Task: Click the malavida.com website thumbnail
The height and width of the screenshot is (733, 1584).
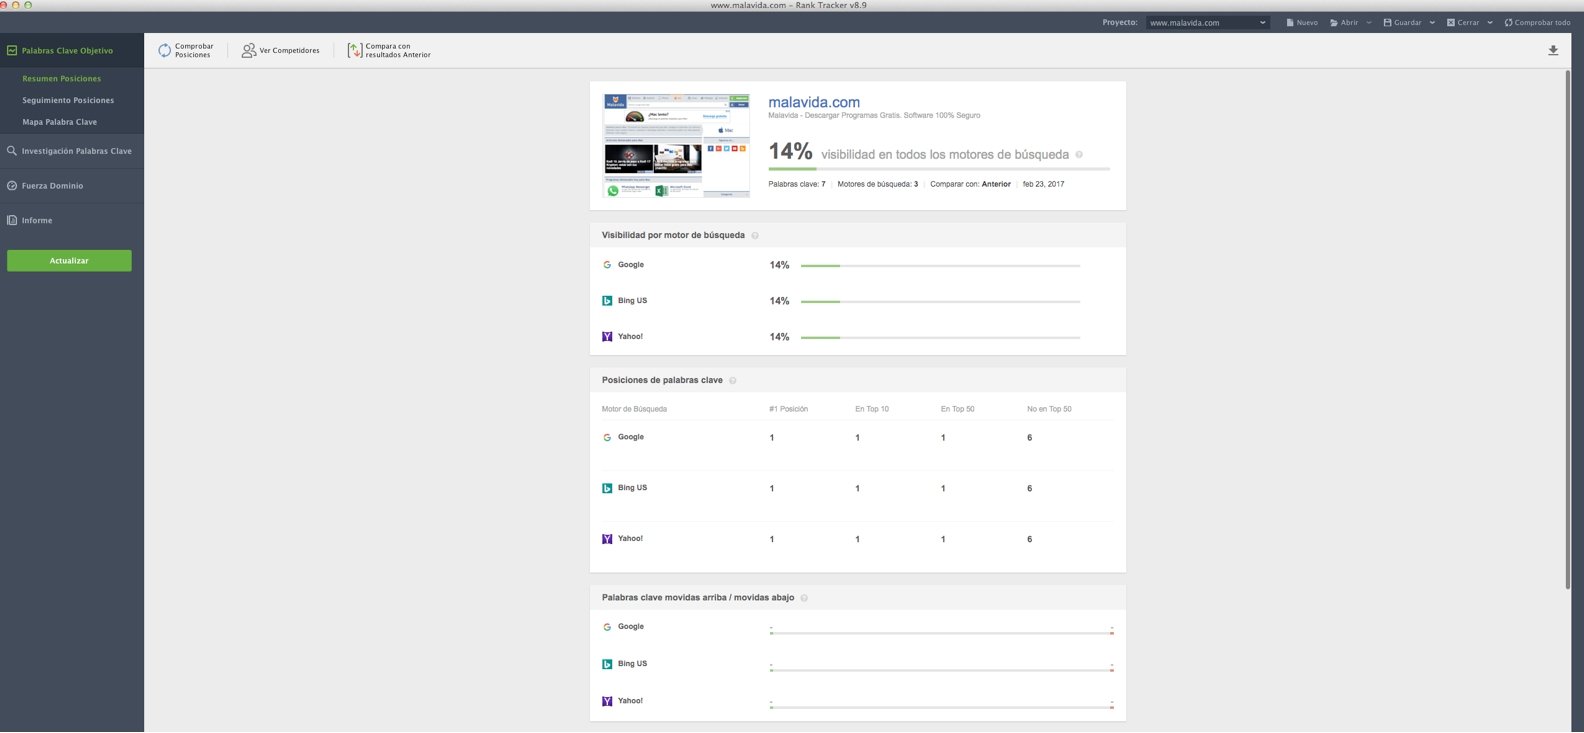Action: [677, 146]
